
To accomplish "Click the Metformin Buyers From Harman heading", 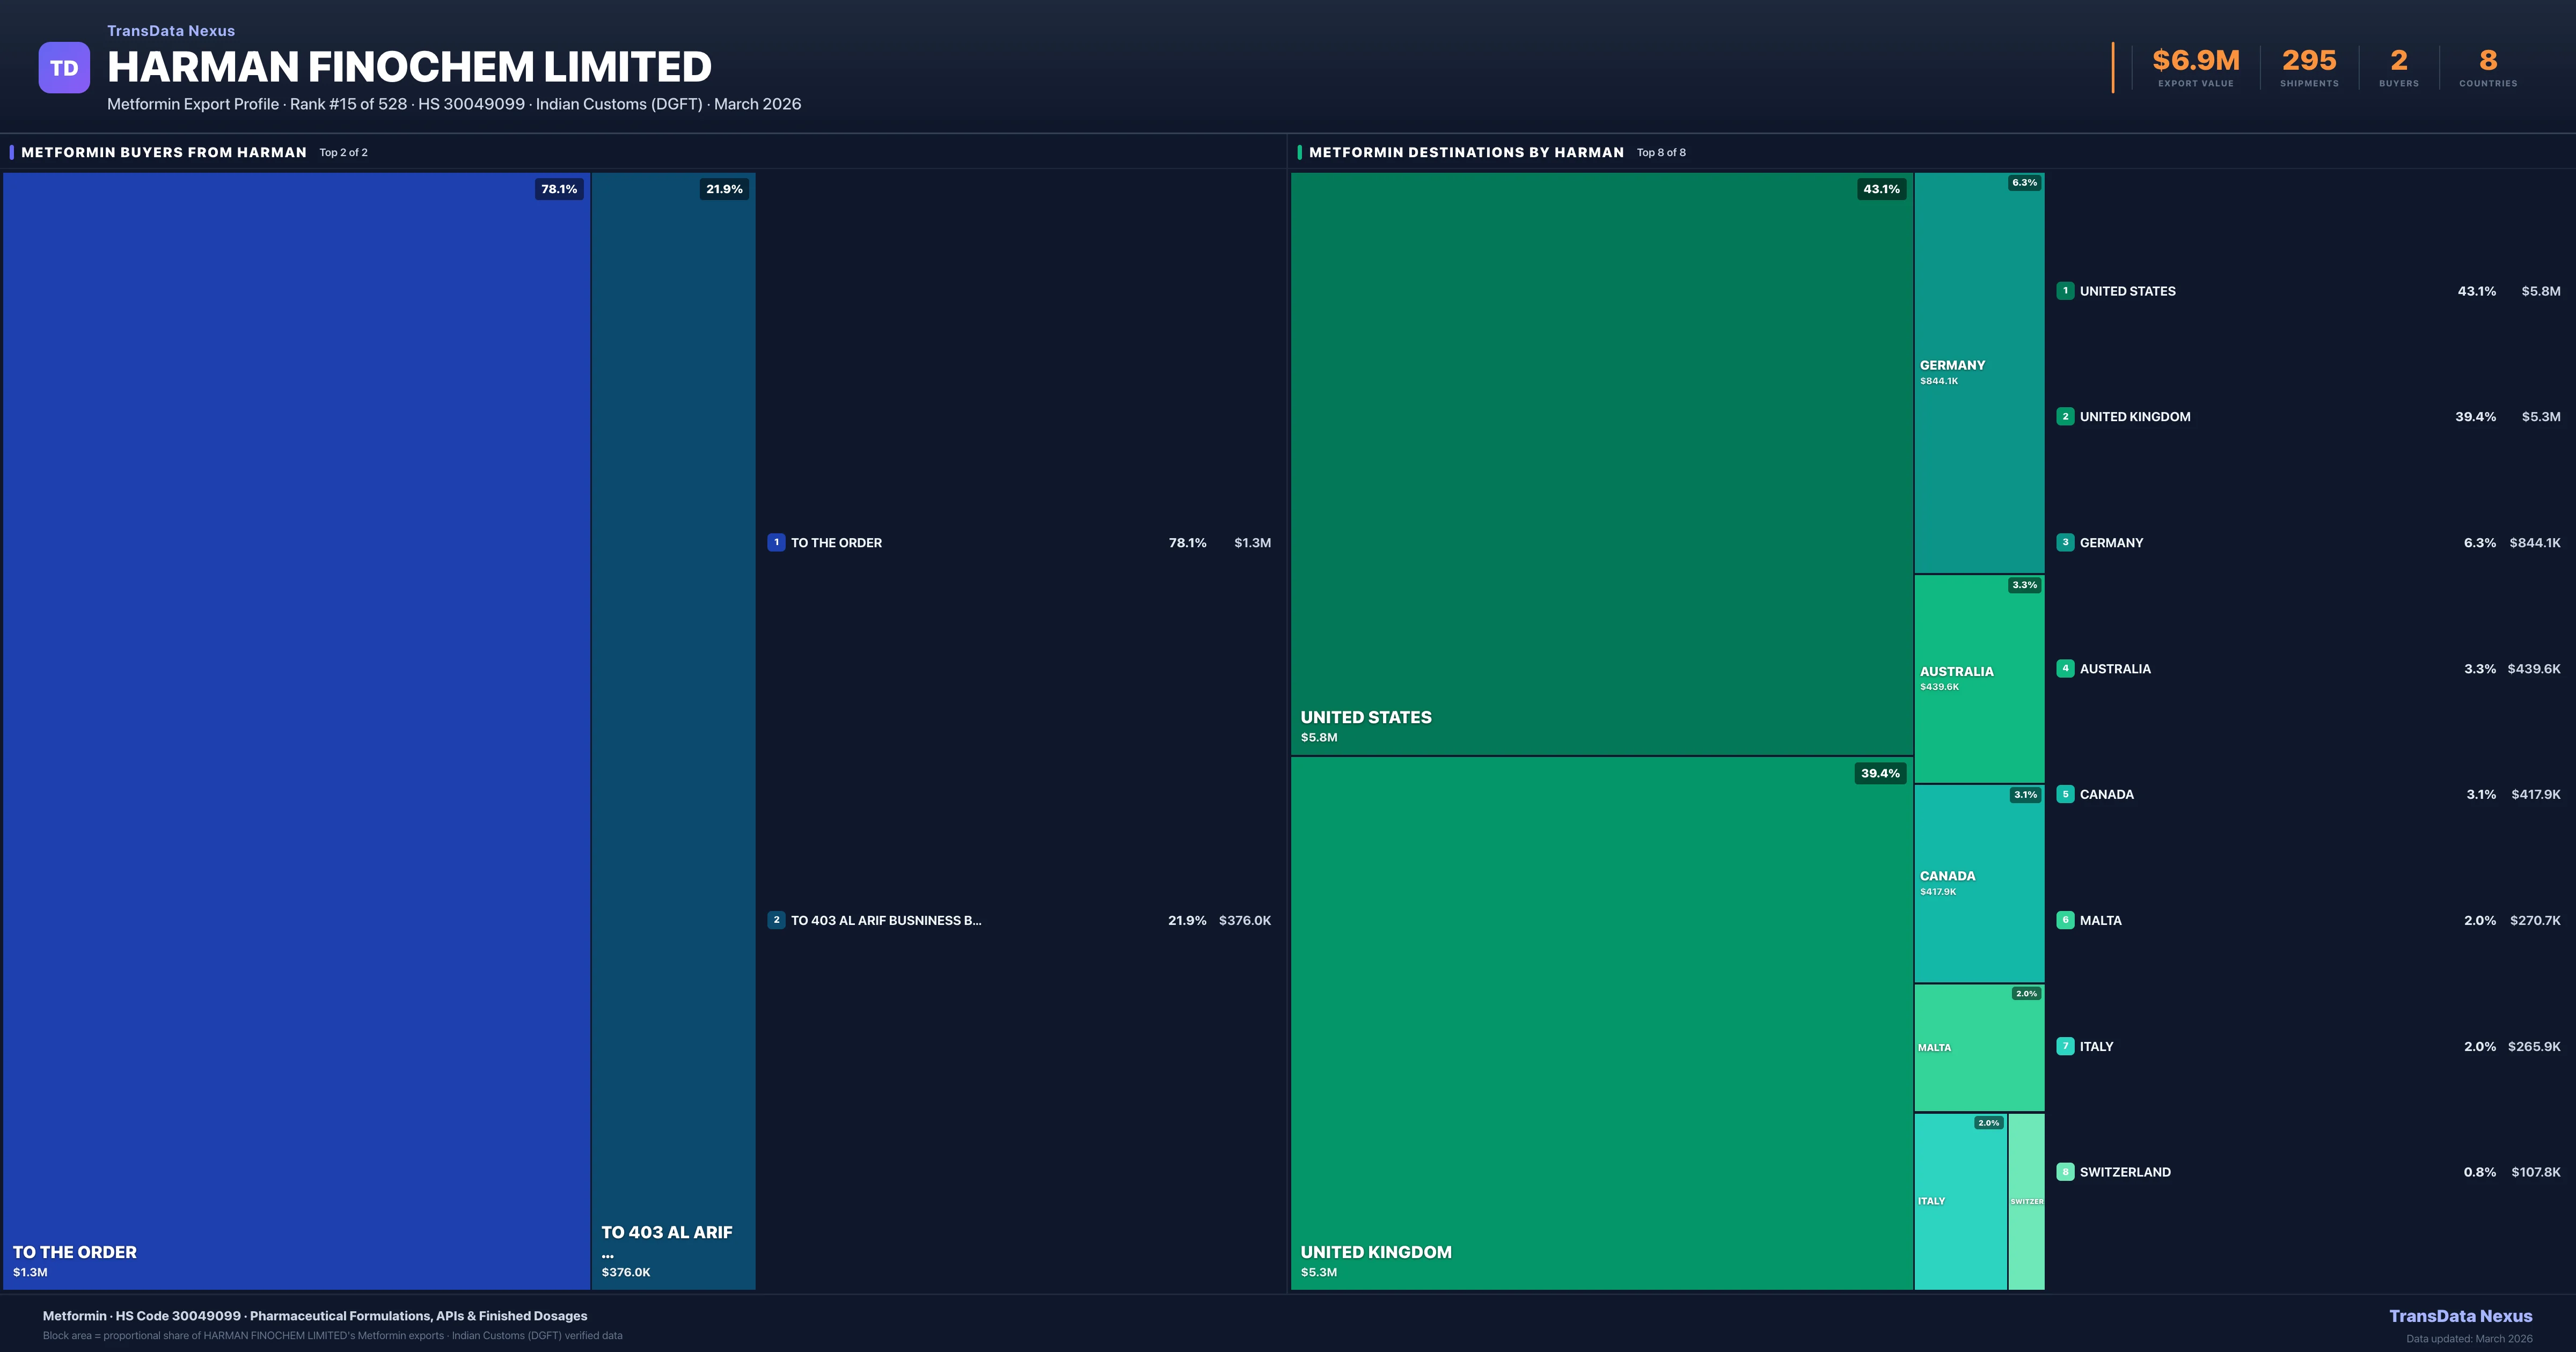I will 164,152.
